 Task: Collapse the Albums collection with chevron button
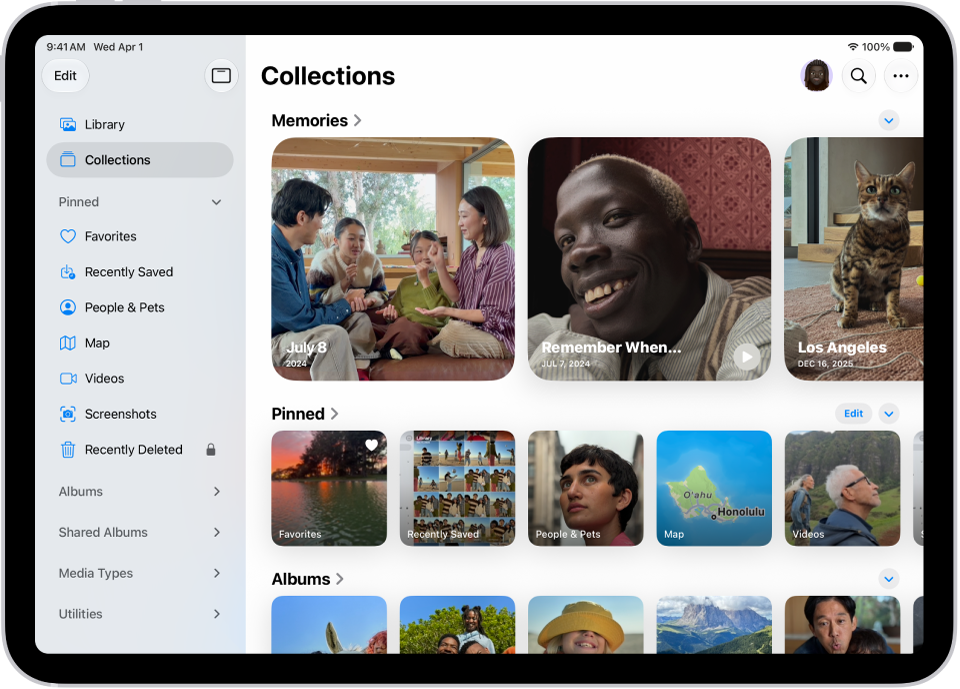[x=889, y=579]
